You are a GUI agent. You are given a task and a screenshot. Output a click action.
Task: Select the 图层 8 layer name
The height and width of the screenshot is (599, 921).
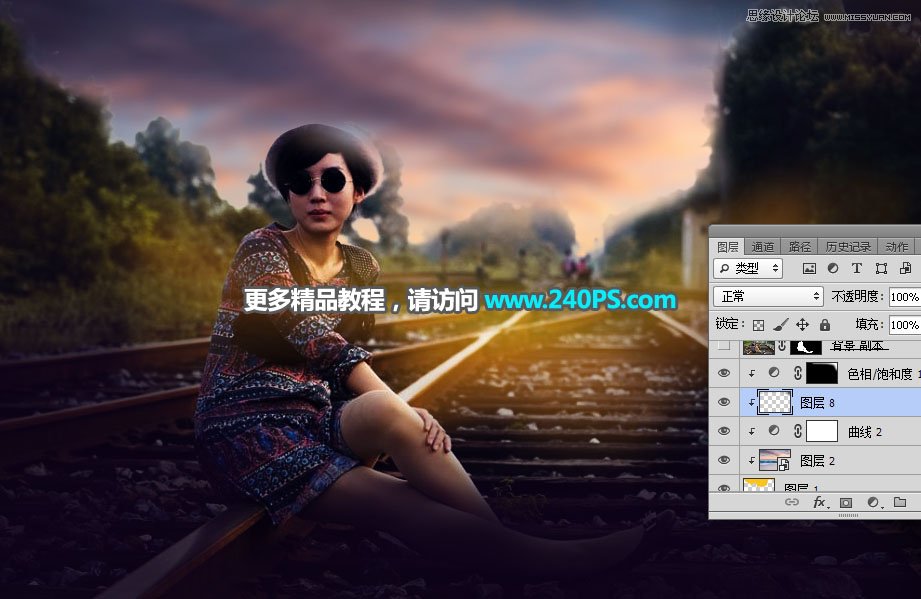817,403
